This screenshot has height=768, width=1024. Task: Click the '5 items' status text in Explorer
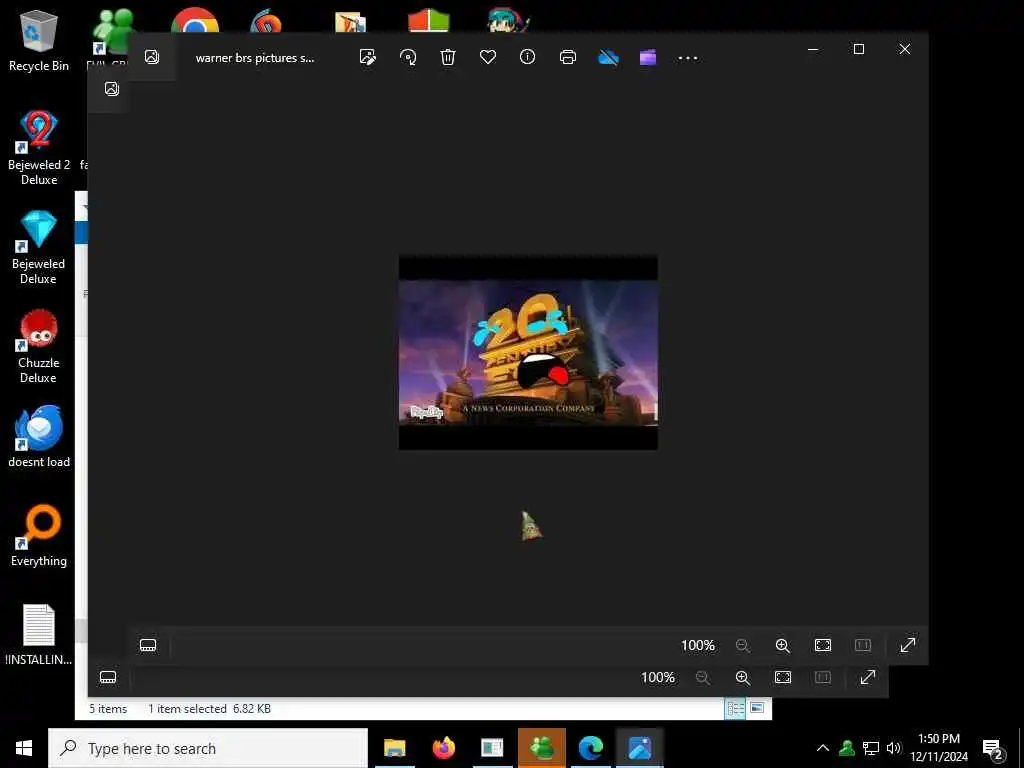(108, 709)
